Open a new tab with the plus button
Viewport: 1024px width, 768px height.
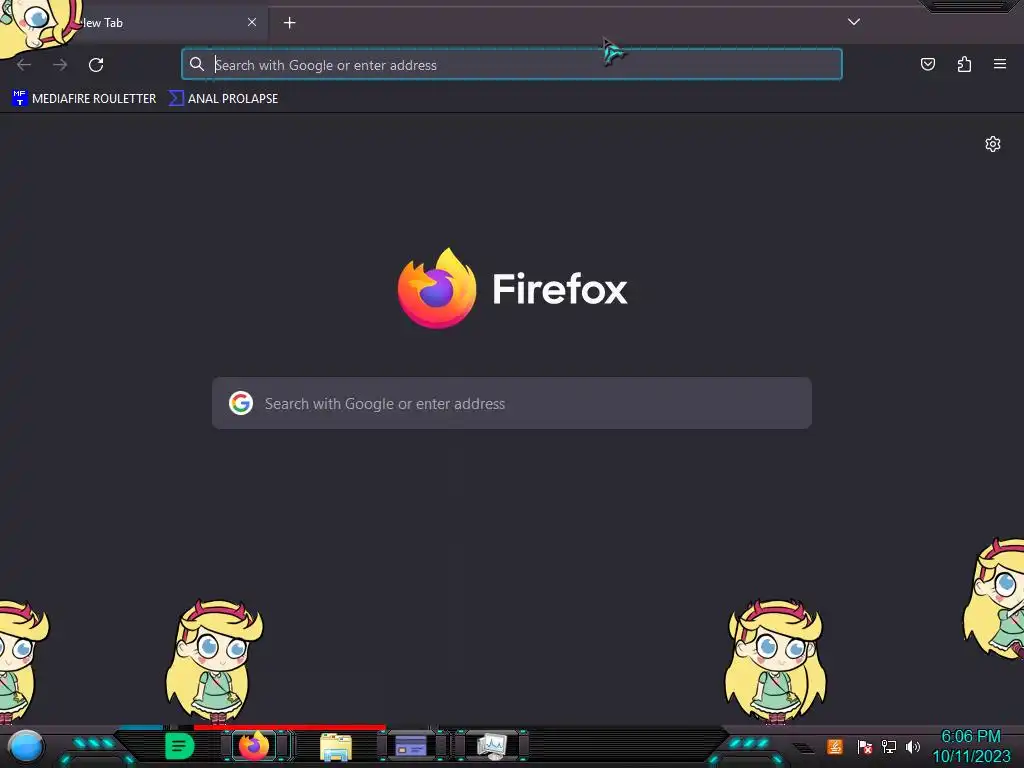point(289,23)
